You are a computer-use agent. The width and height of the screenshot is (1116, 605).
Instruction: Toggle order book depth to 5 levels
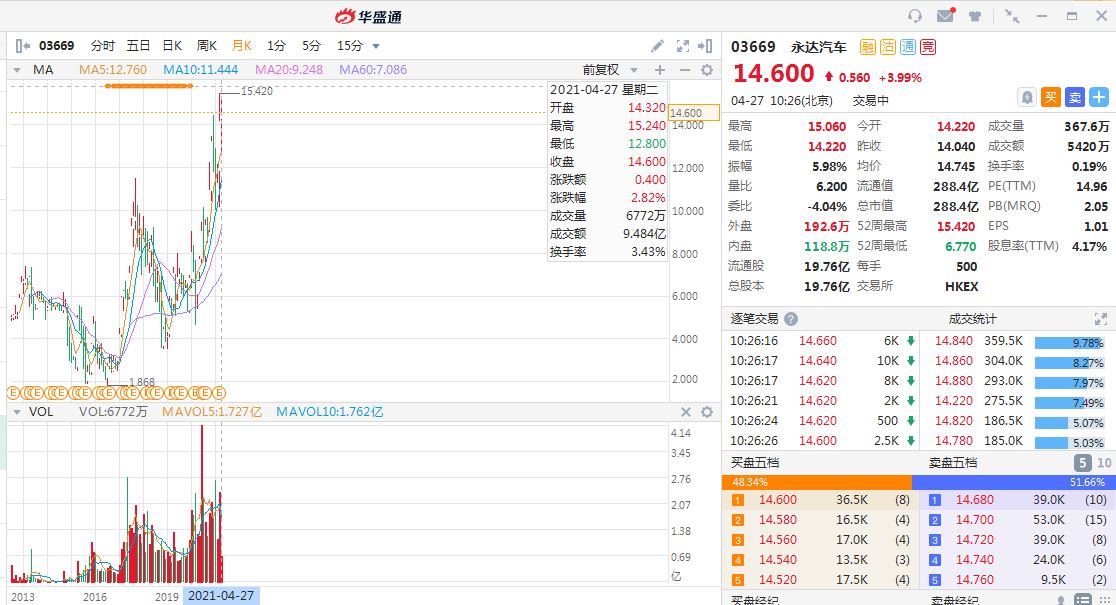pyautogui.click(x=1083, y=463)
